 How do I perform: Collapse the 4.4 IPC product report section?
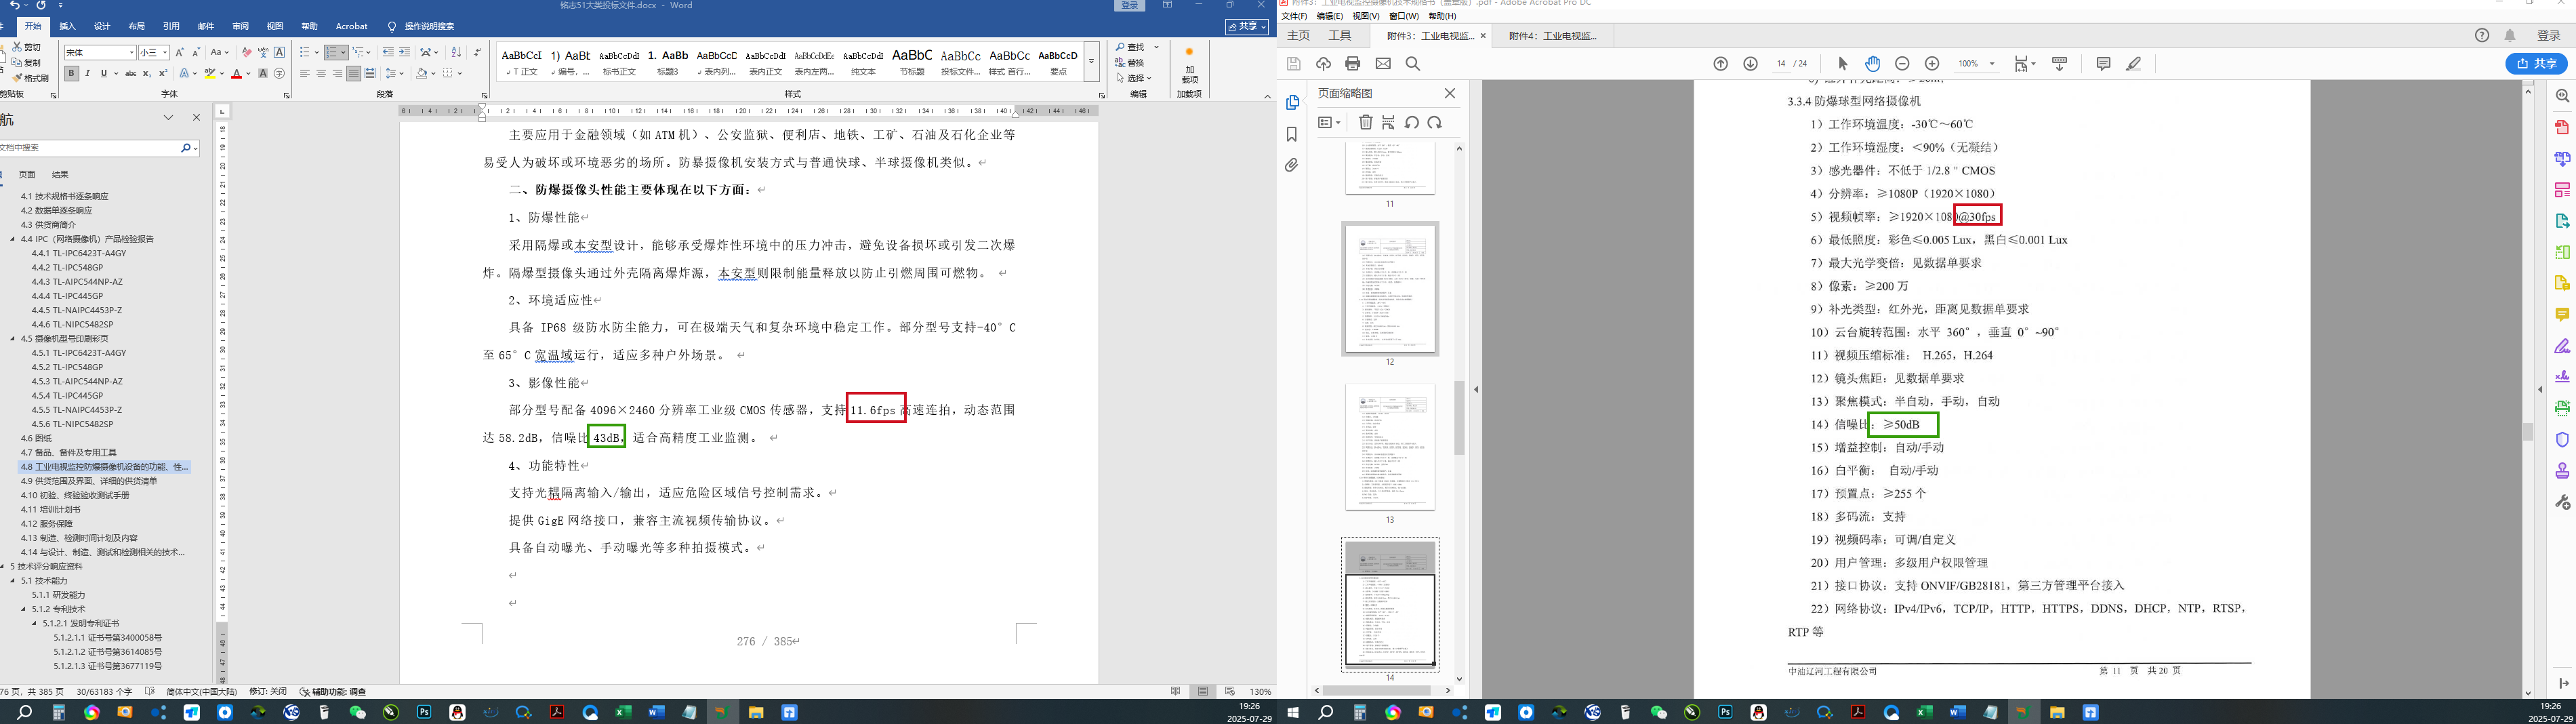13,239
